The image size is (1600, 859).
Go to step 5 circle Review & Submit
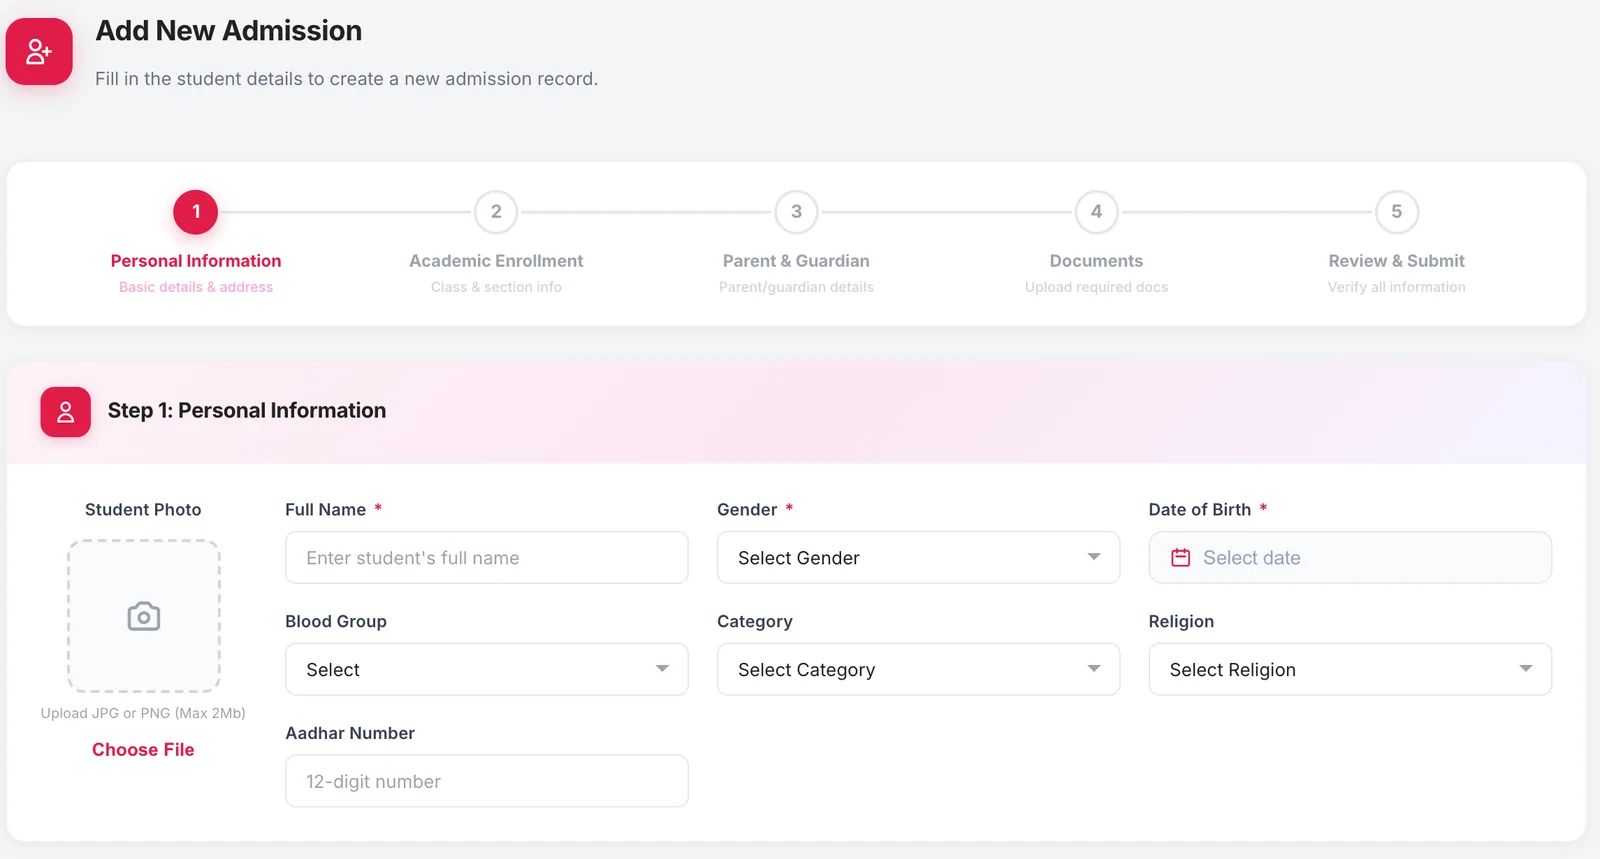(x=1397, y=212)
